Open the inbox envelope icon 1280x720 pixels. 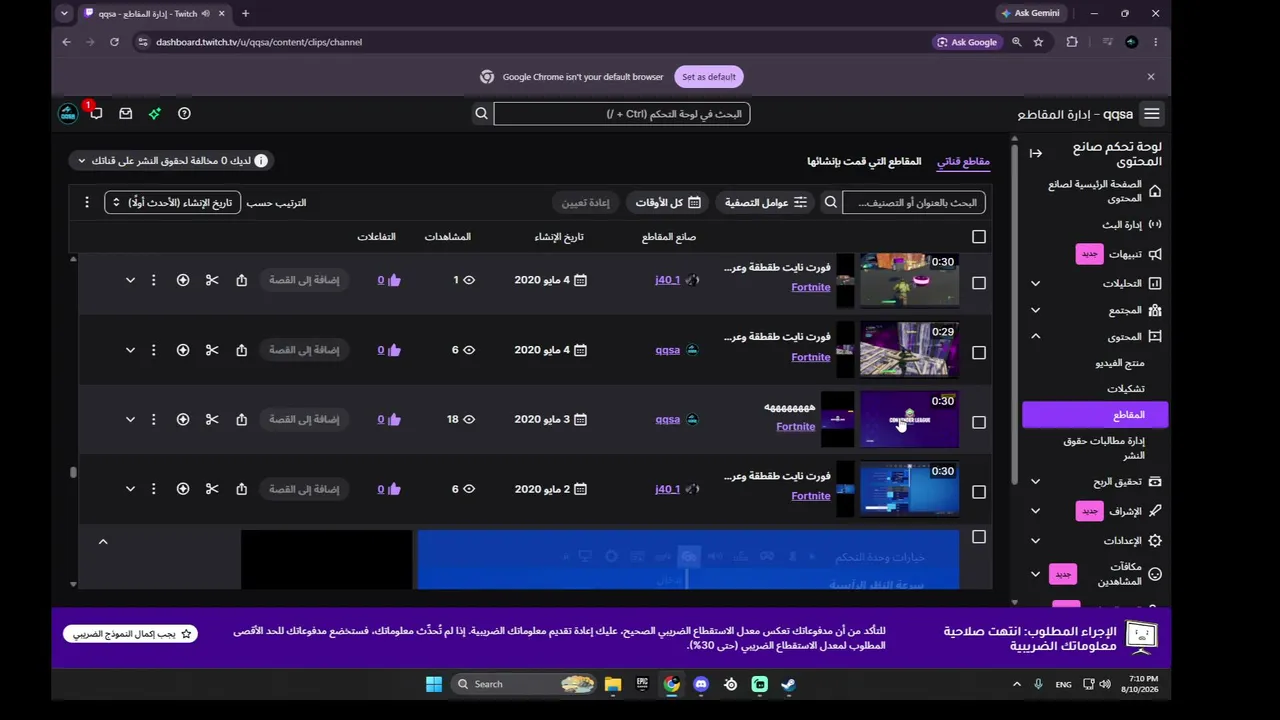[x=126, y=114]
